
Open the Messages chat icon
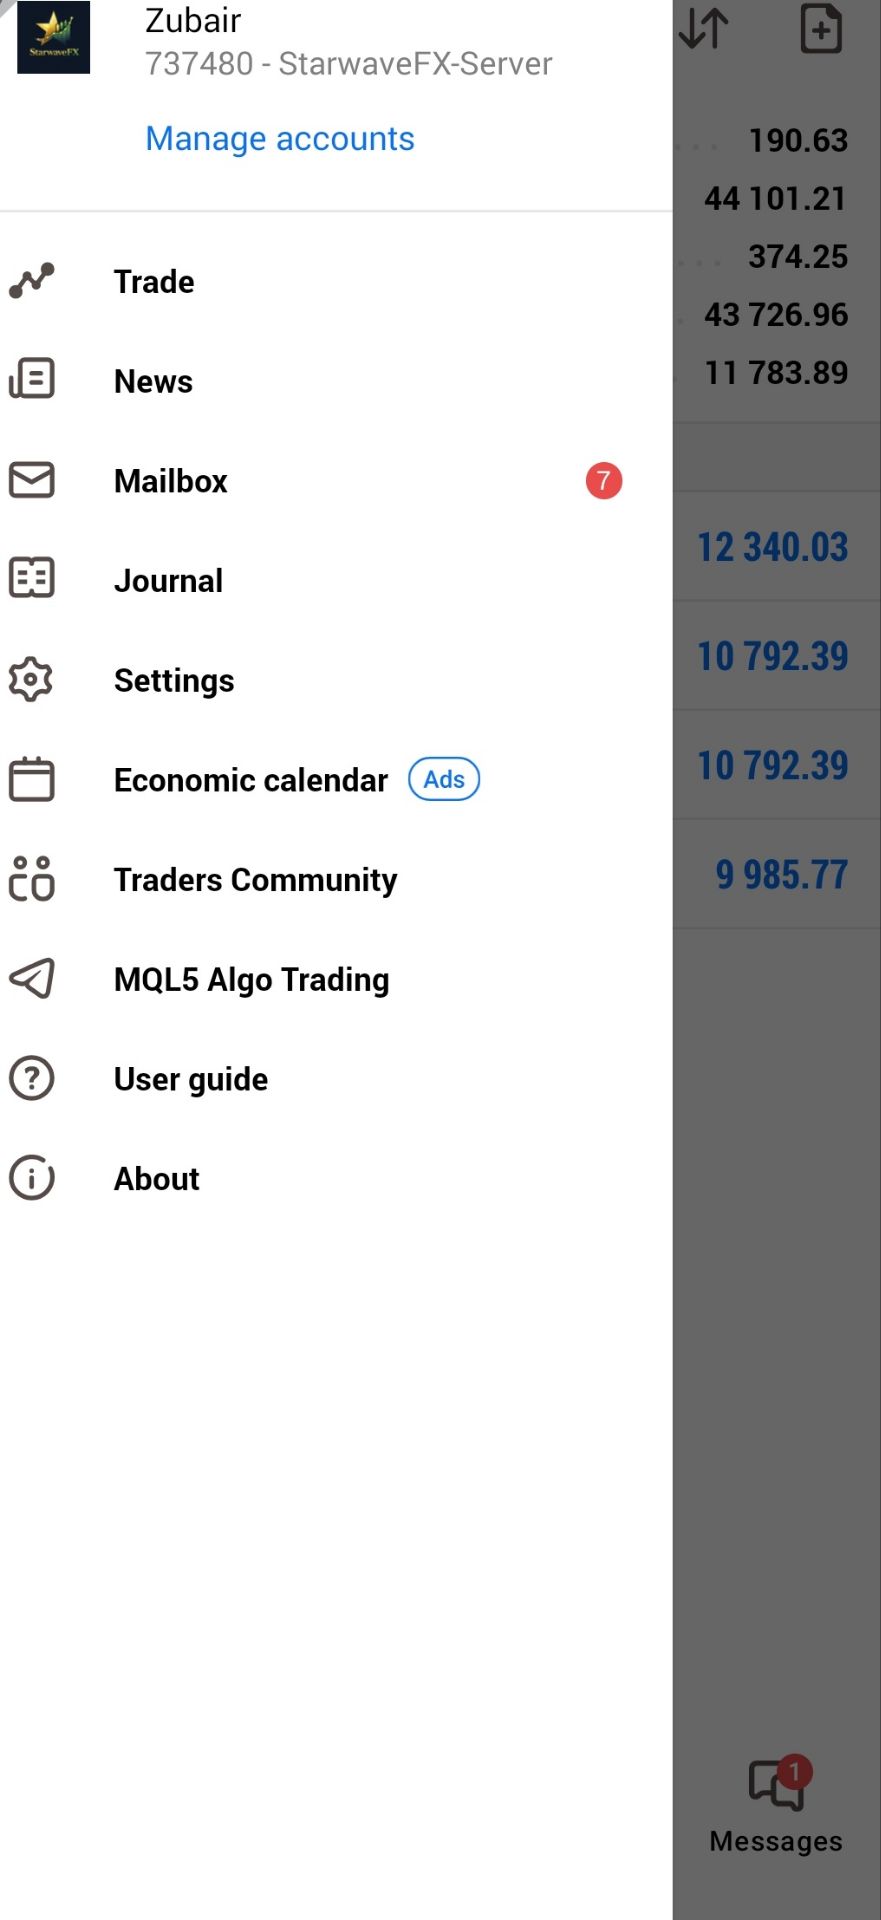[777, 1786]
